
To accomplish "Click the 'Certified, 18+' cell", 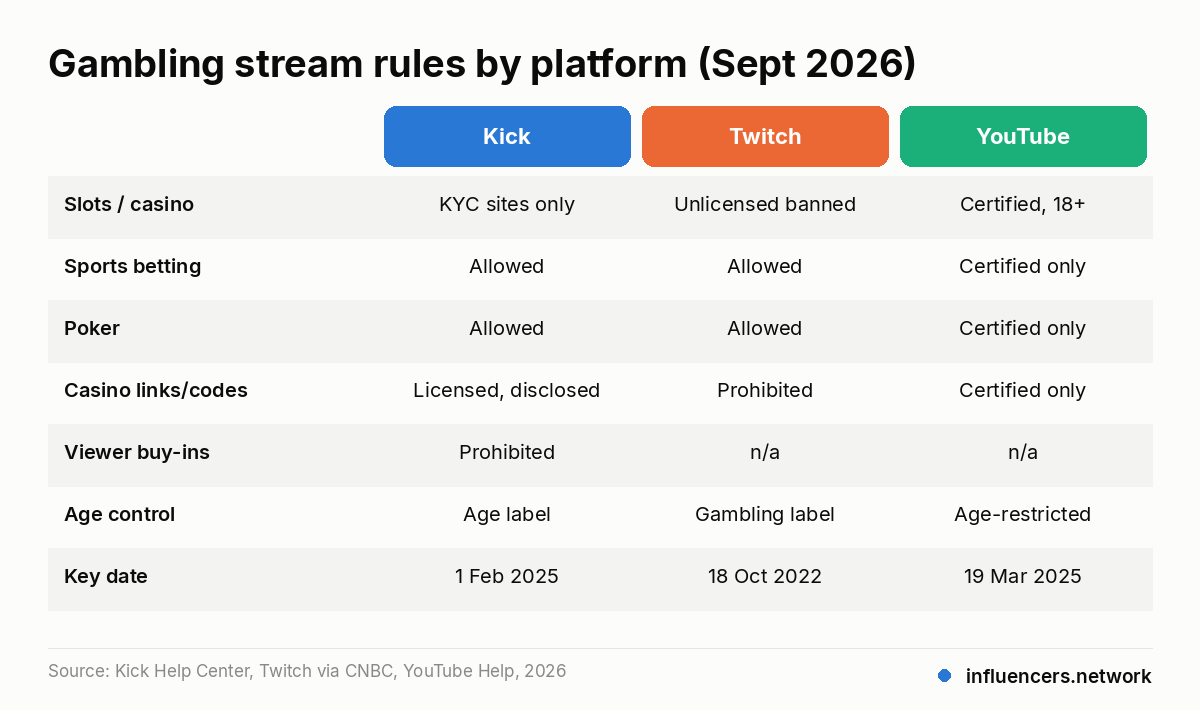I will click(x=1023, y=204).
